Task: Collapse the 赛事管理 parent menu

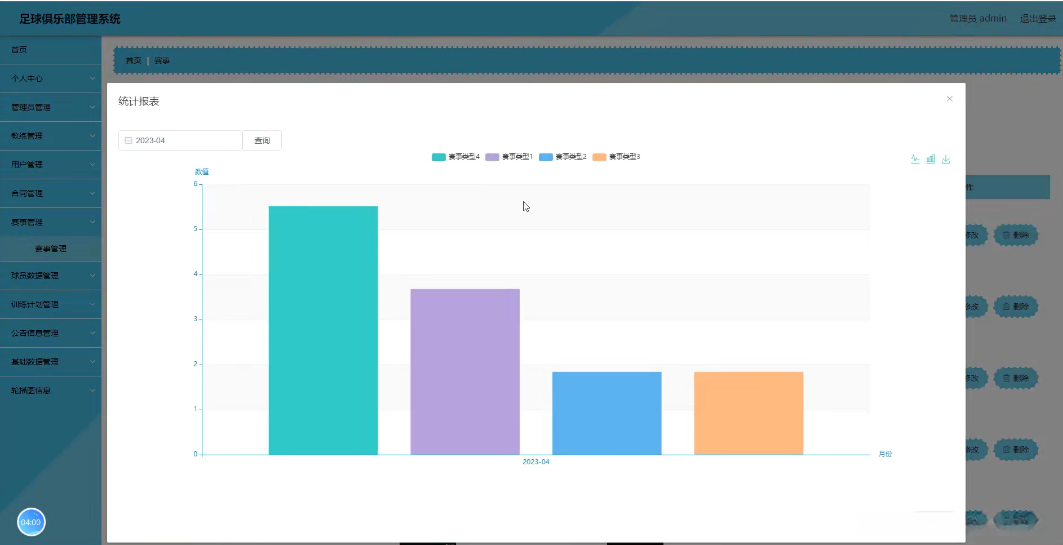Action: 51,222
